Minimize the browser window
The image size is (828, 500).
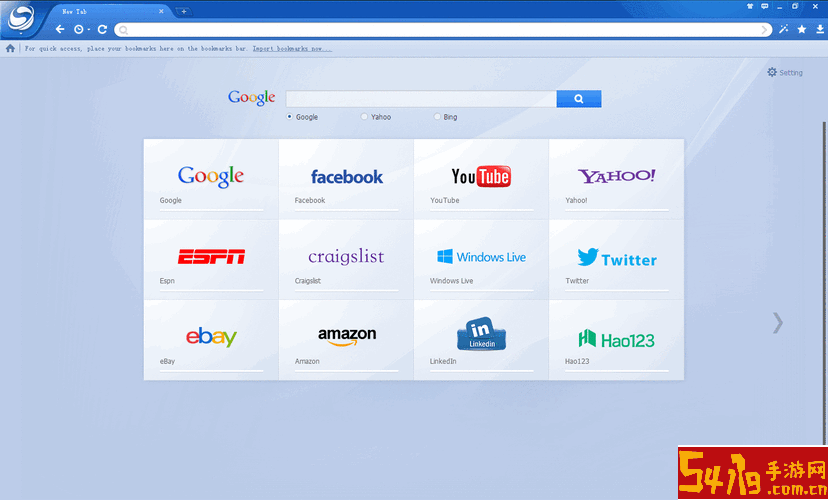780,7
